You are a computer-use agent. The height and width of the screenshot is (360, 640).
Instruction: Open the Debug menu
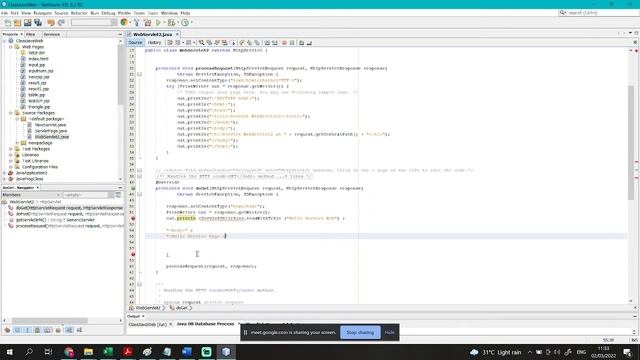click(108, 13)
